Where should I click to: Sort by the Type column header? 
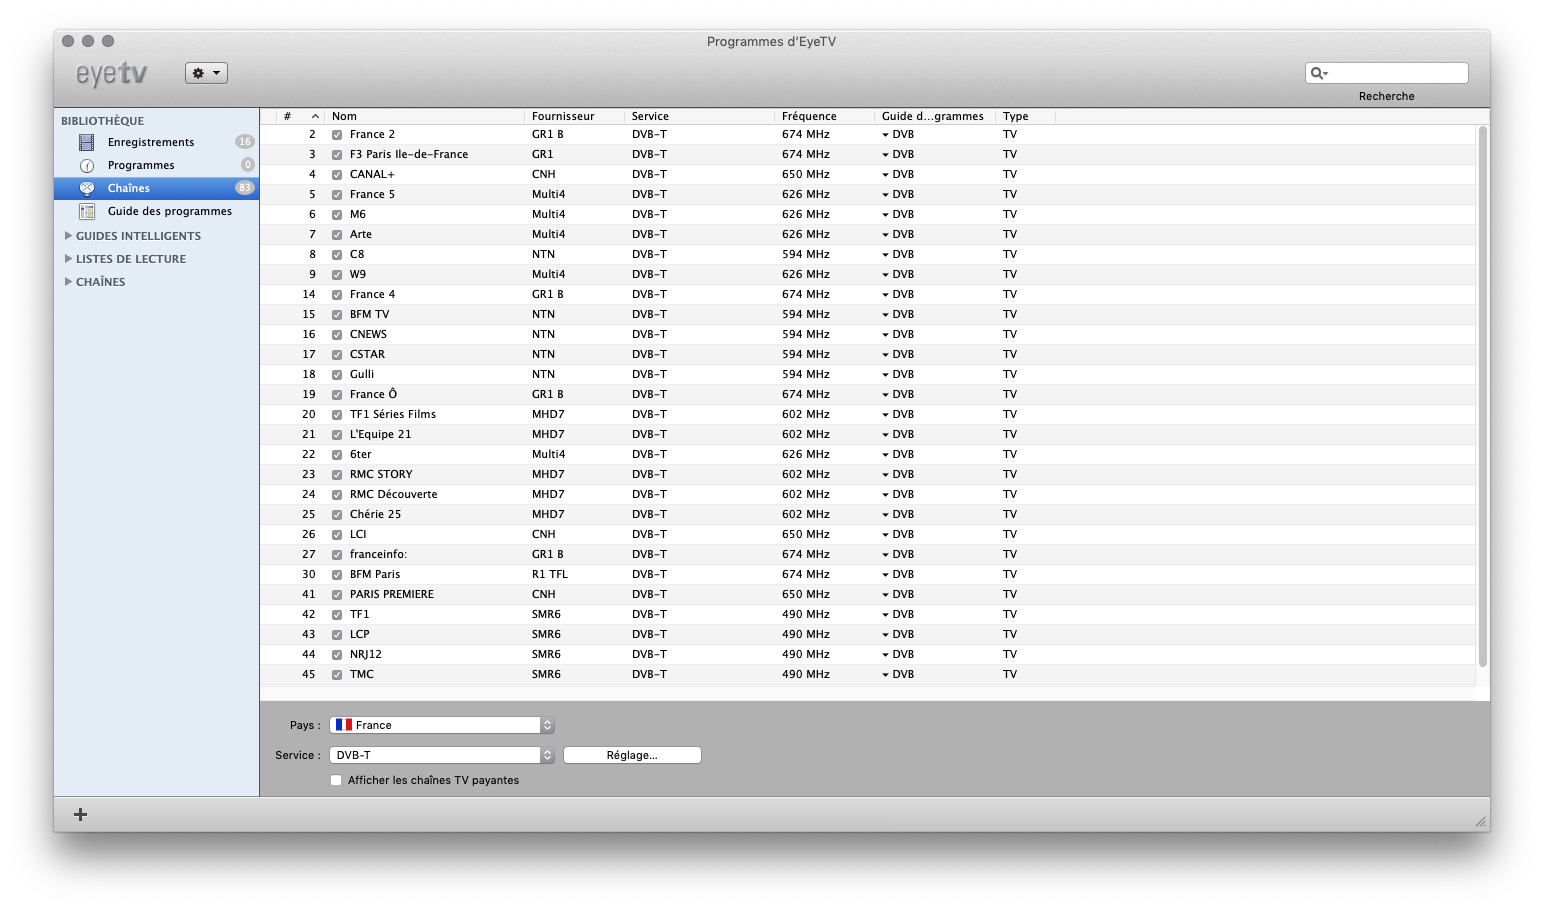click(x=1025, y=116)
